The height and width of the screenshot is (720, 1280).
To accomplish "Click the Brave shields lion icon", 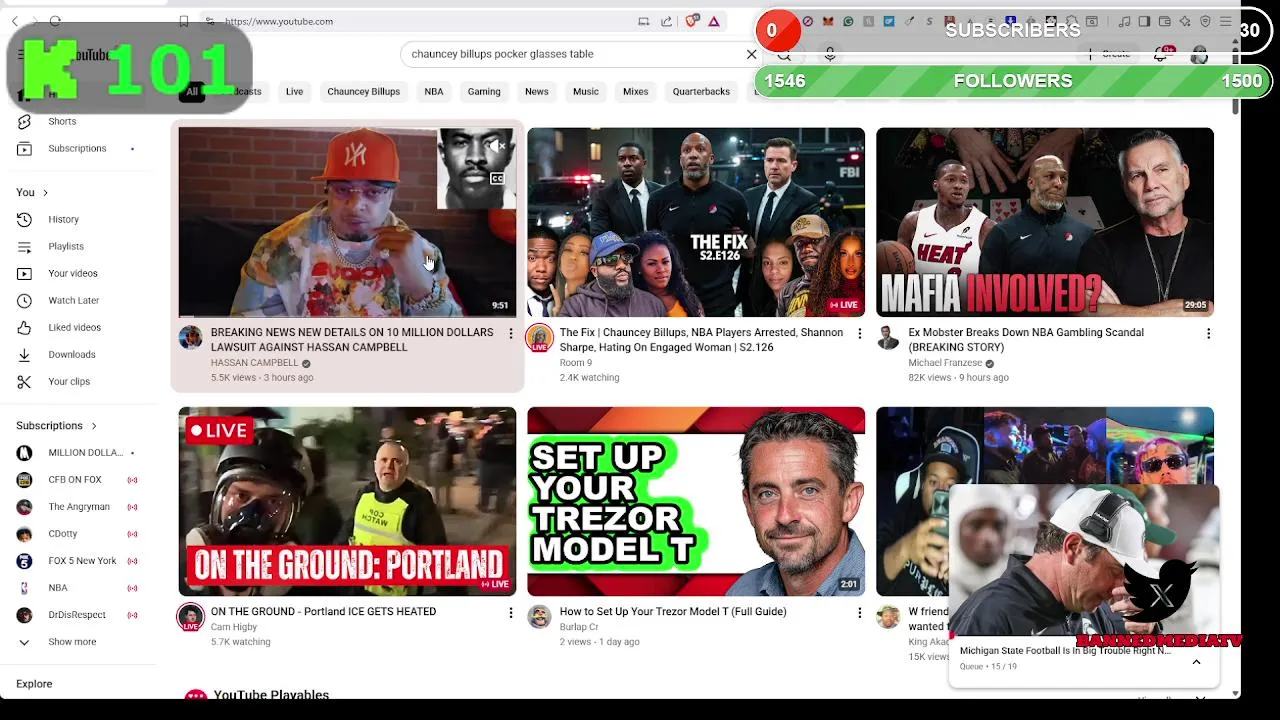I will pos(692,21).
